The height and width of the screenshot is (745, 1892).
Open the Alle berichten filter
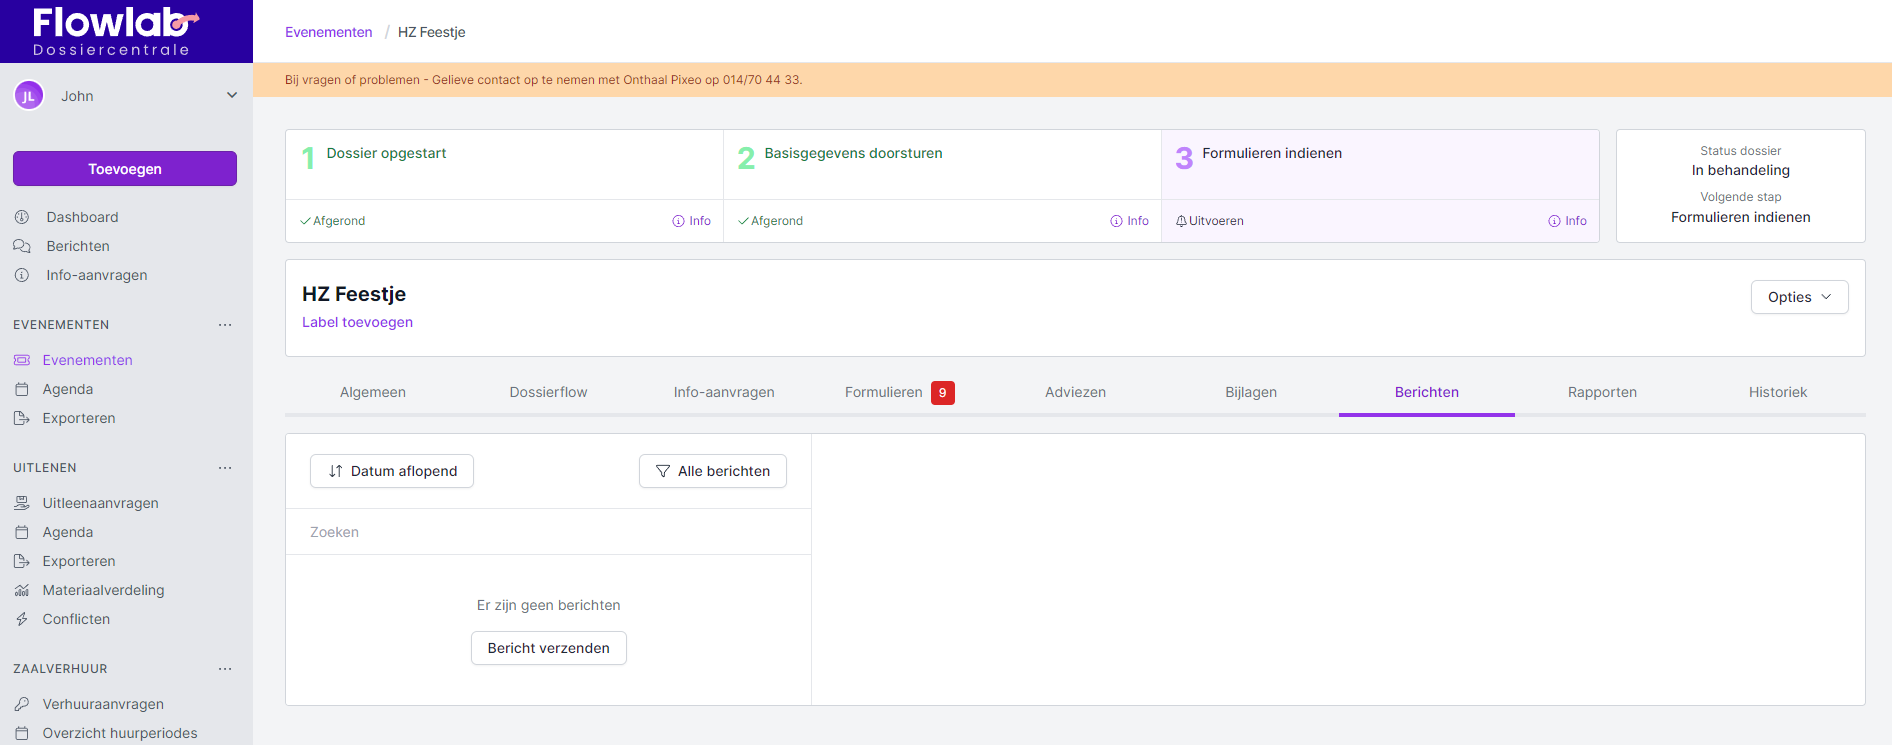pyautogui.click(x=712, y=471)
